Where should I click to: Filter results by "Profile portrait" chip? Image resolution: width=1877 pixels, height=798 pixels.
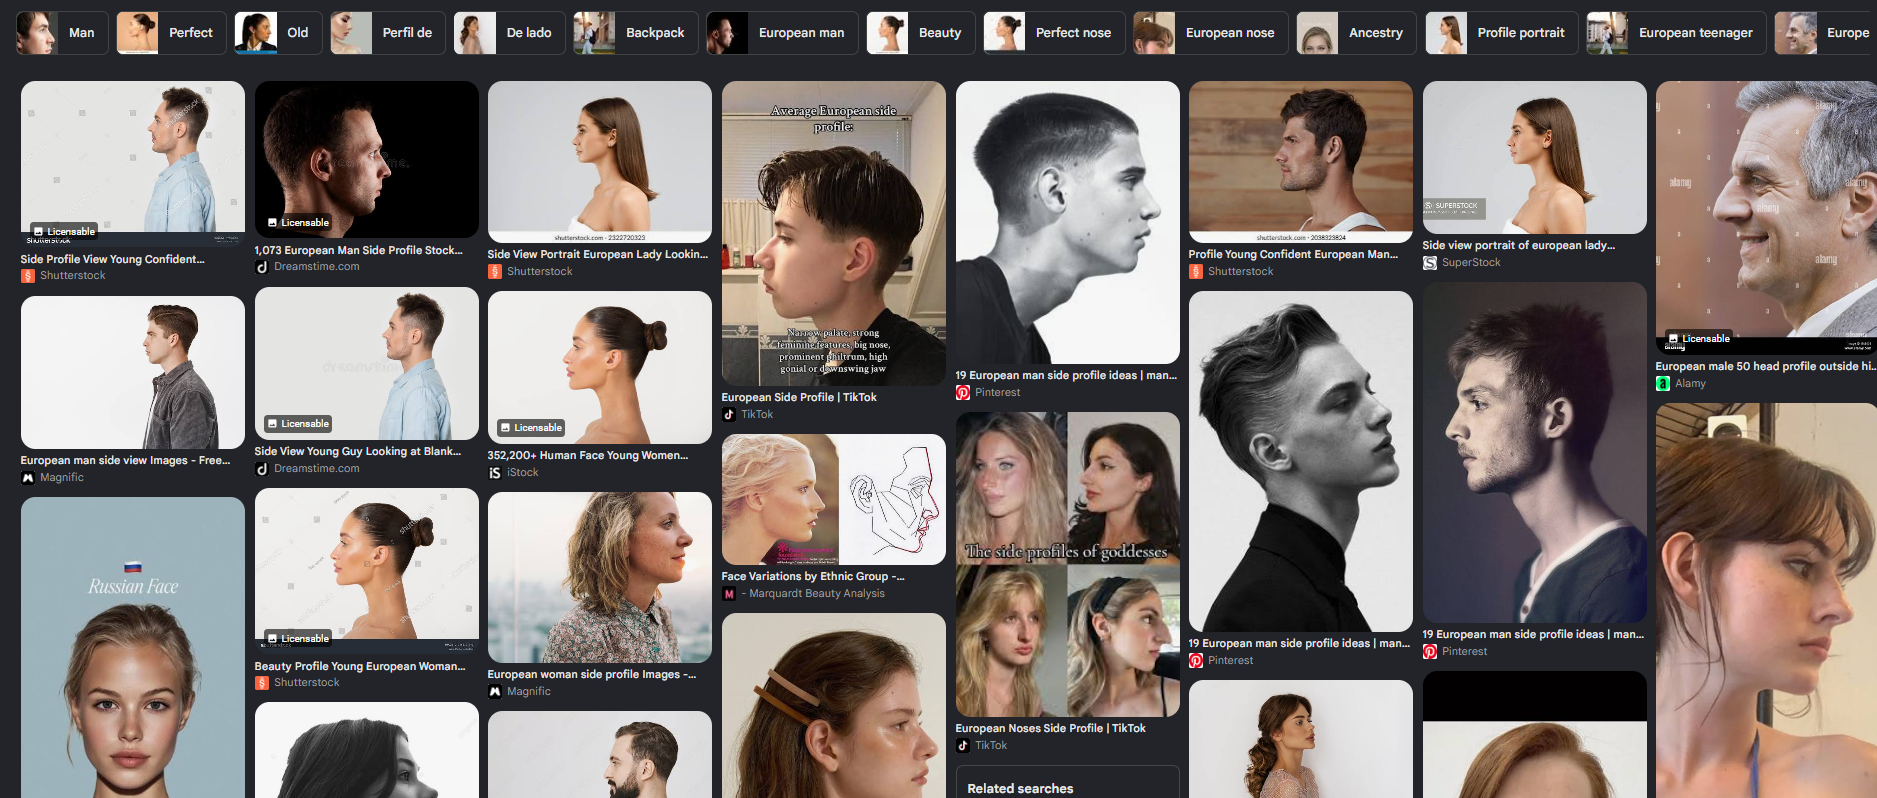(1501, 33)
